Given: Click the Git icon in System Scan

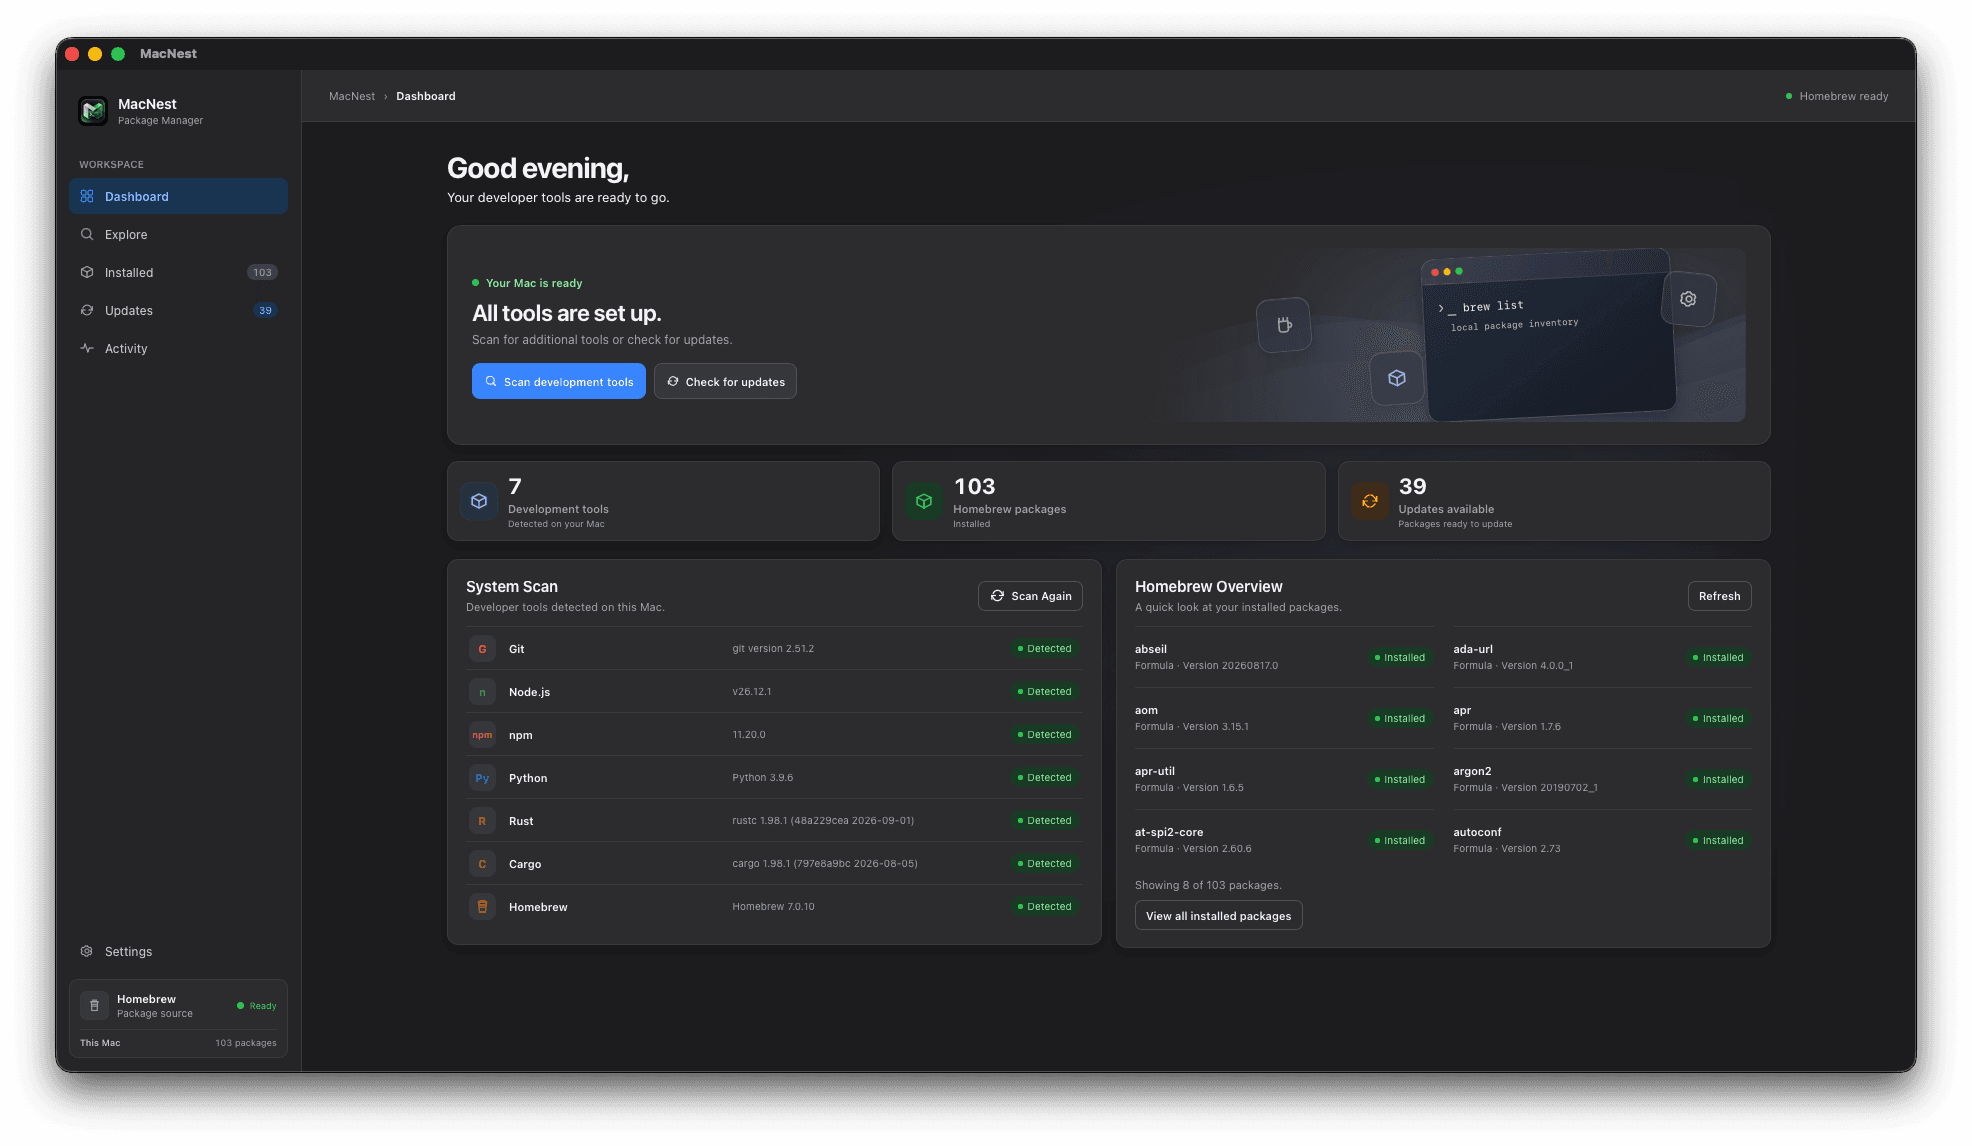Looking at the screenshot, I should (482, 649).
